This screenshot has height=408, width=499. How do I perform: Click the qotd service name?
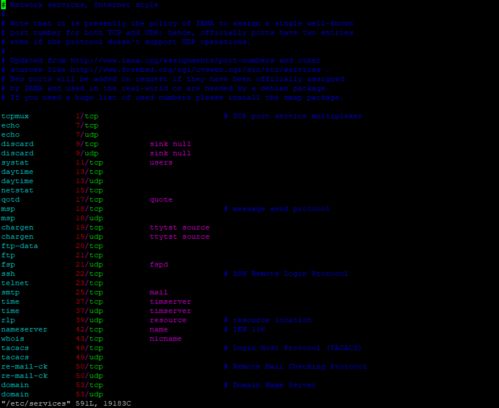coord(10,200)
